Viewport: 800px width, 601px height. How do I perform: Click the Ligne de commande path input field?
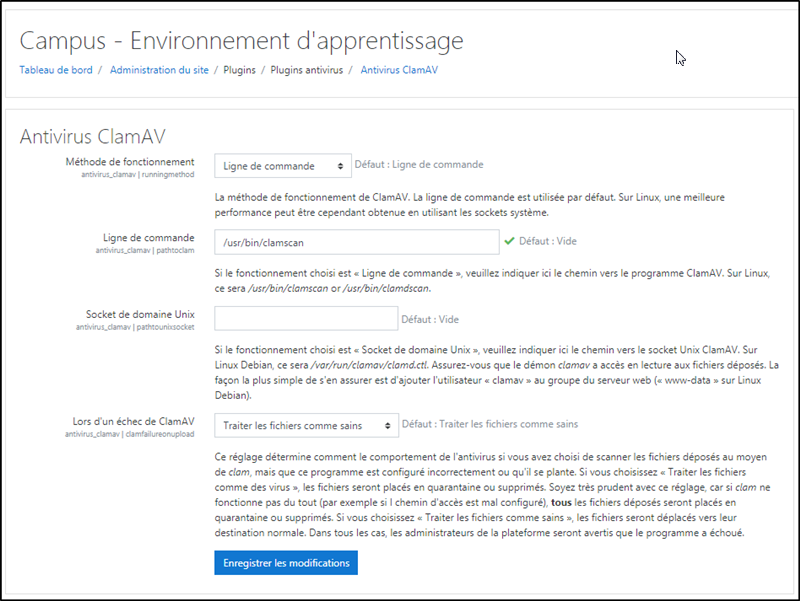[356, 242]
